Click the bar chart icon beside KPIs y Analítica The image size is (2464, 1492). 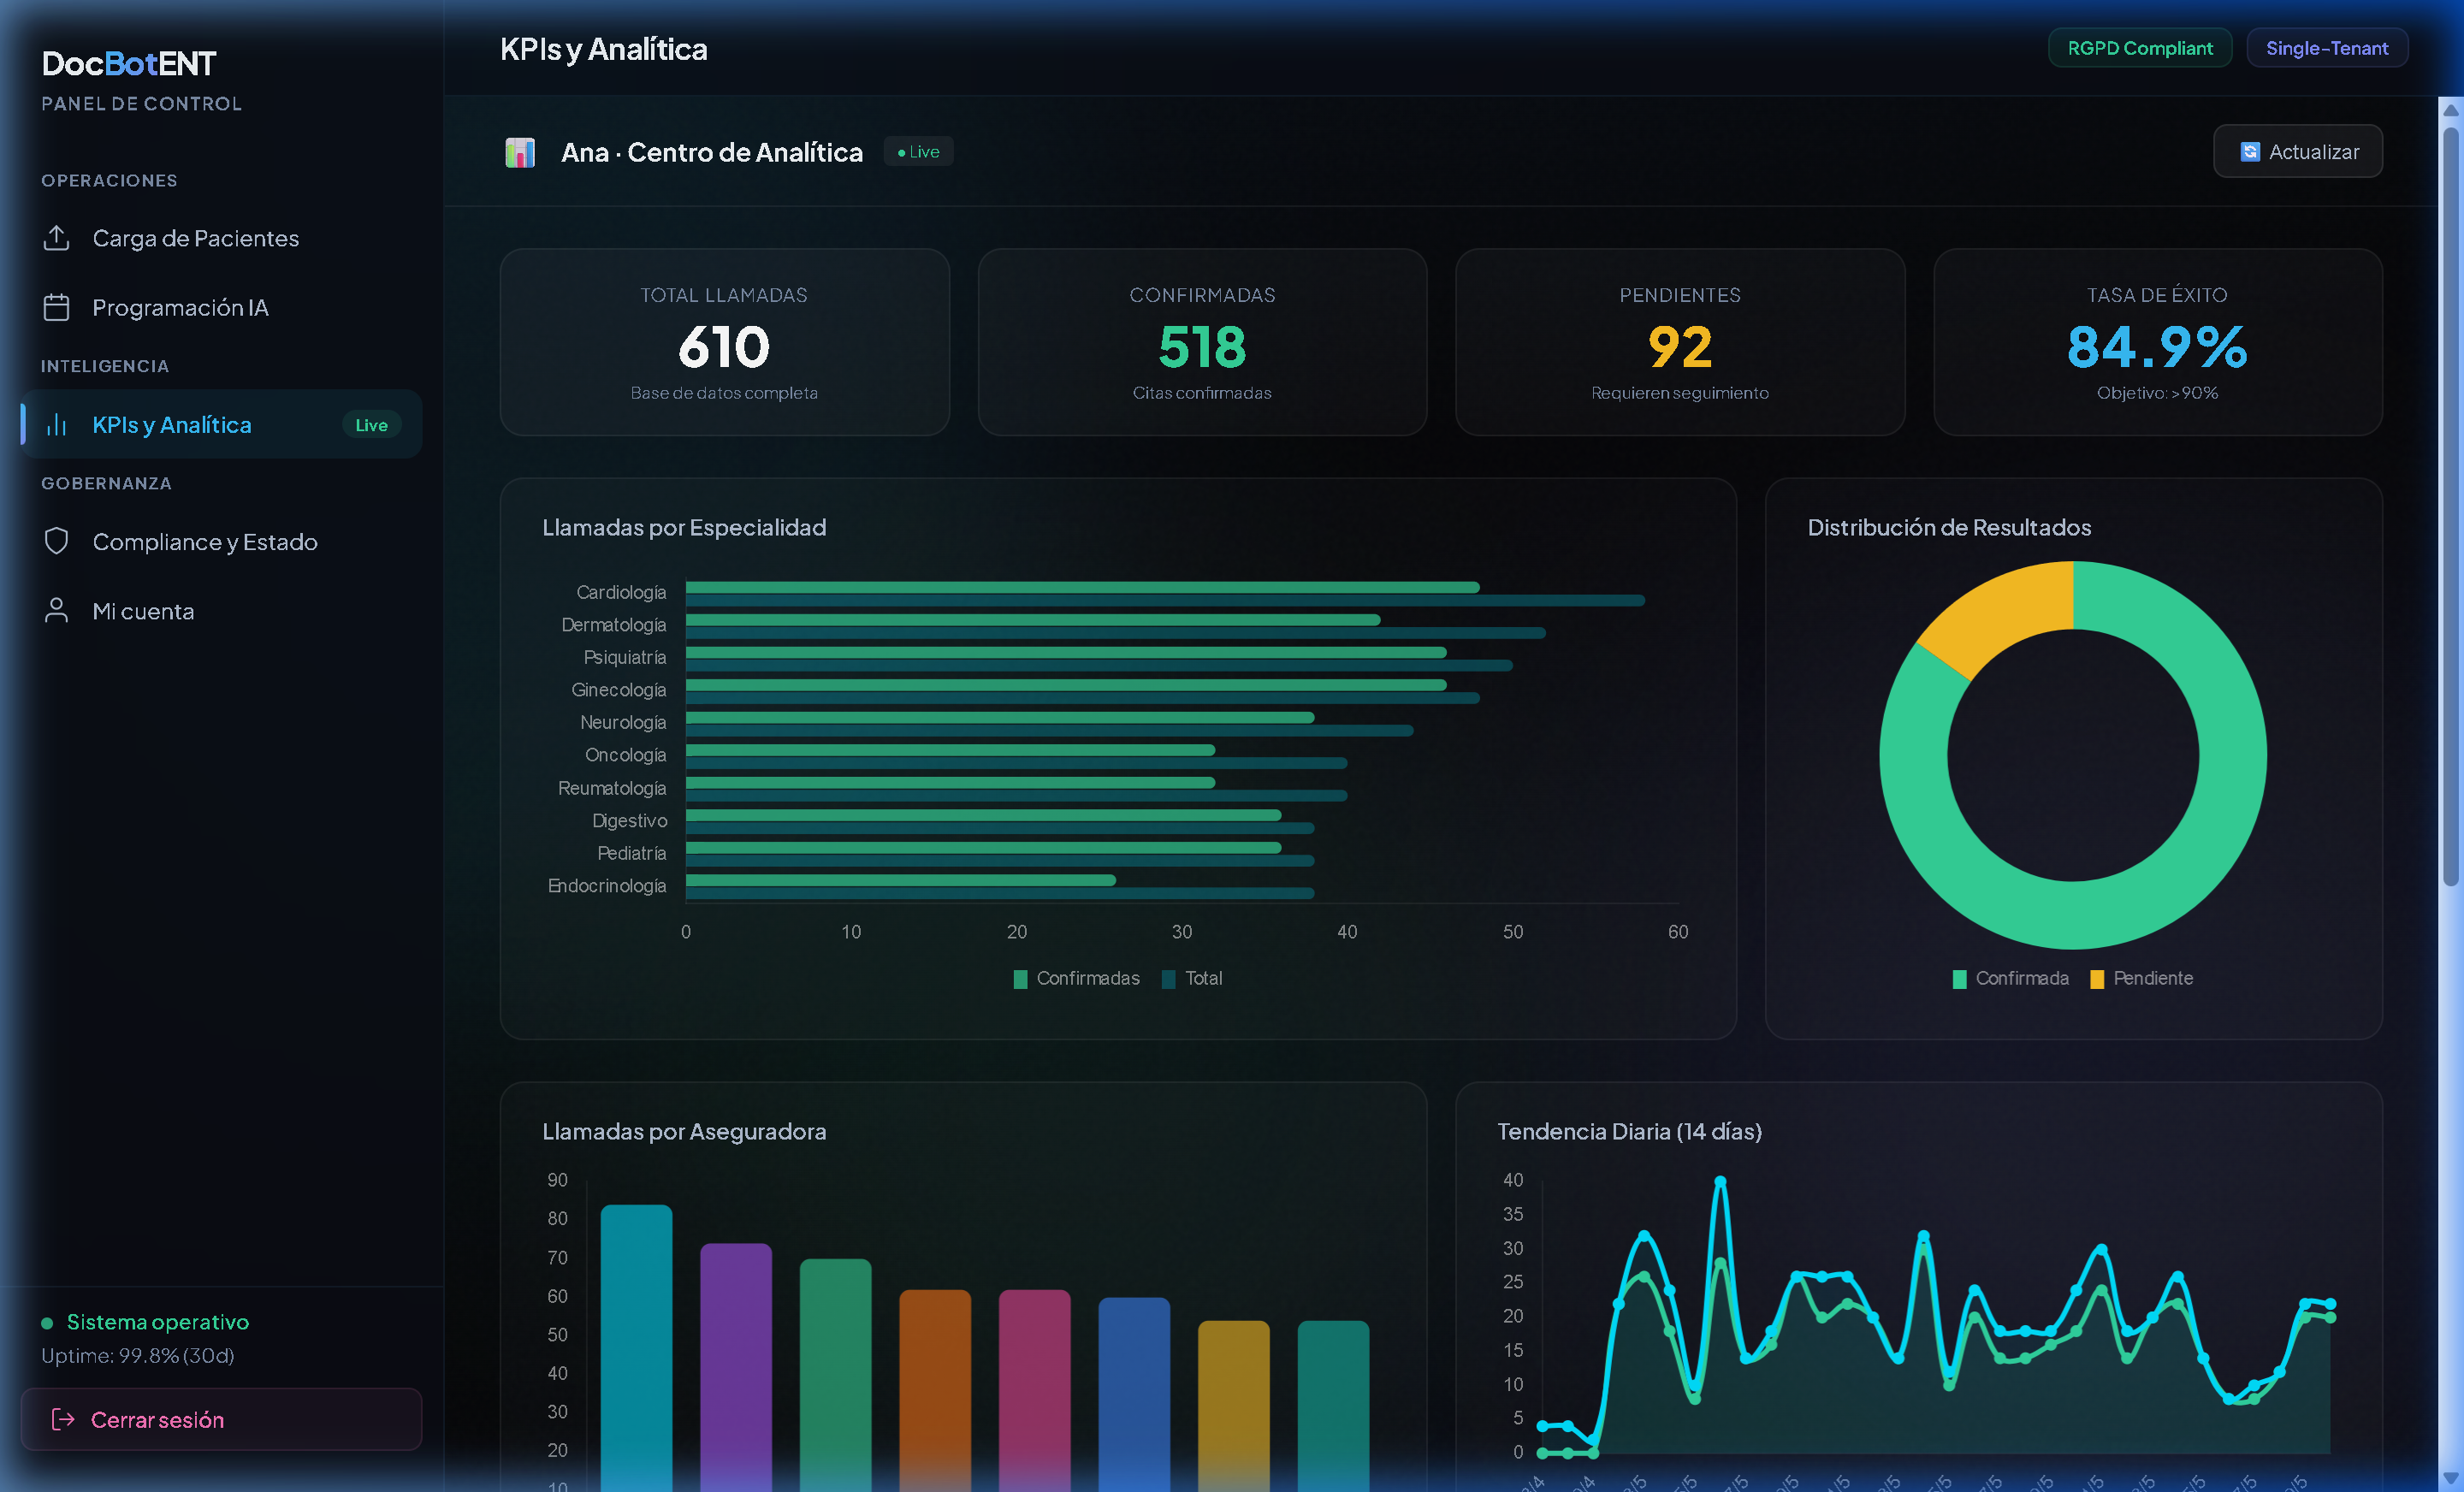56,425
